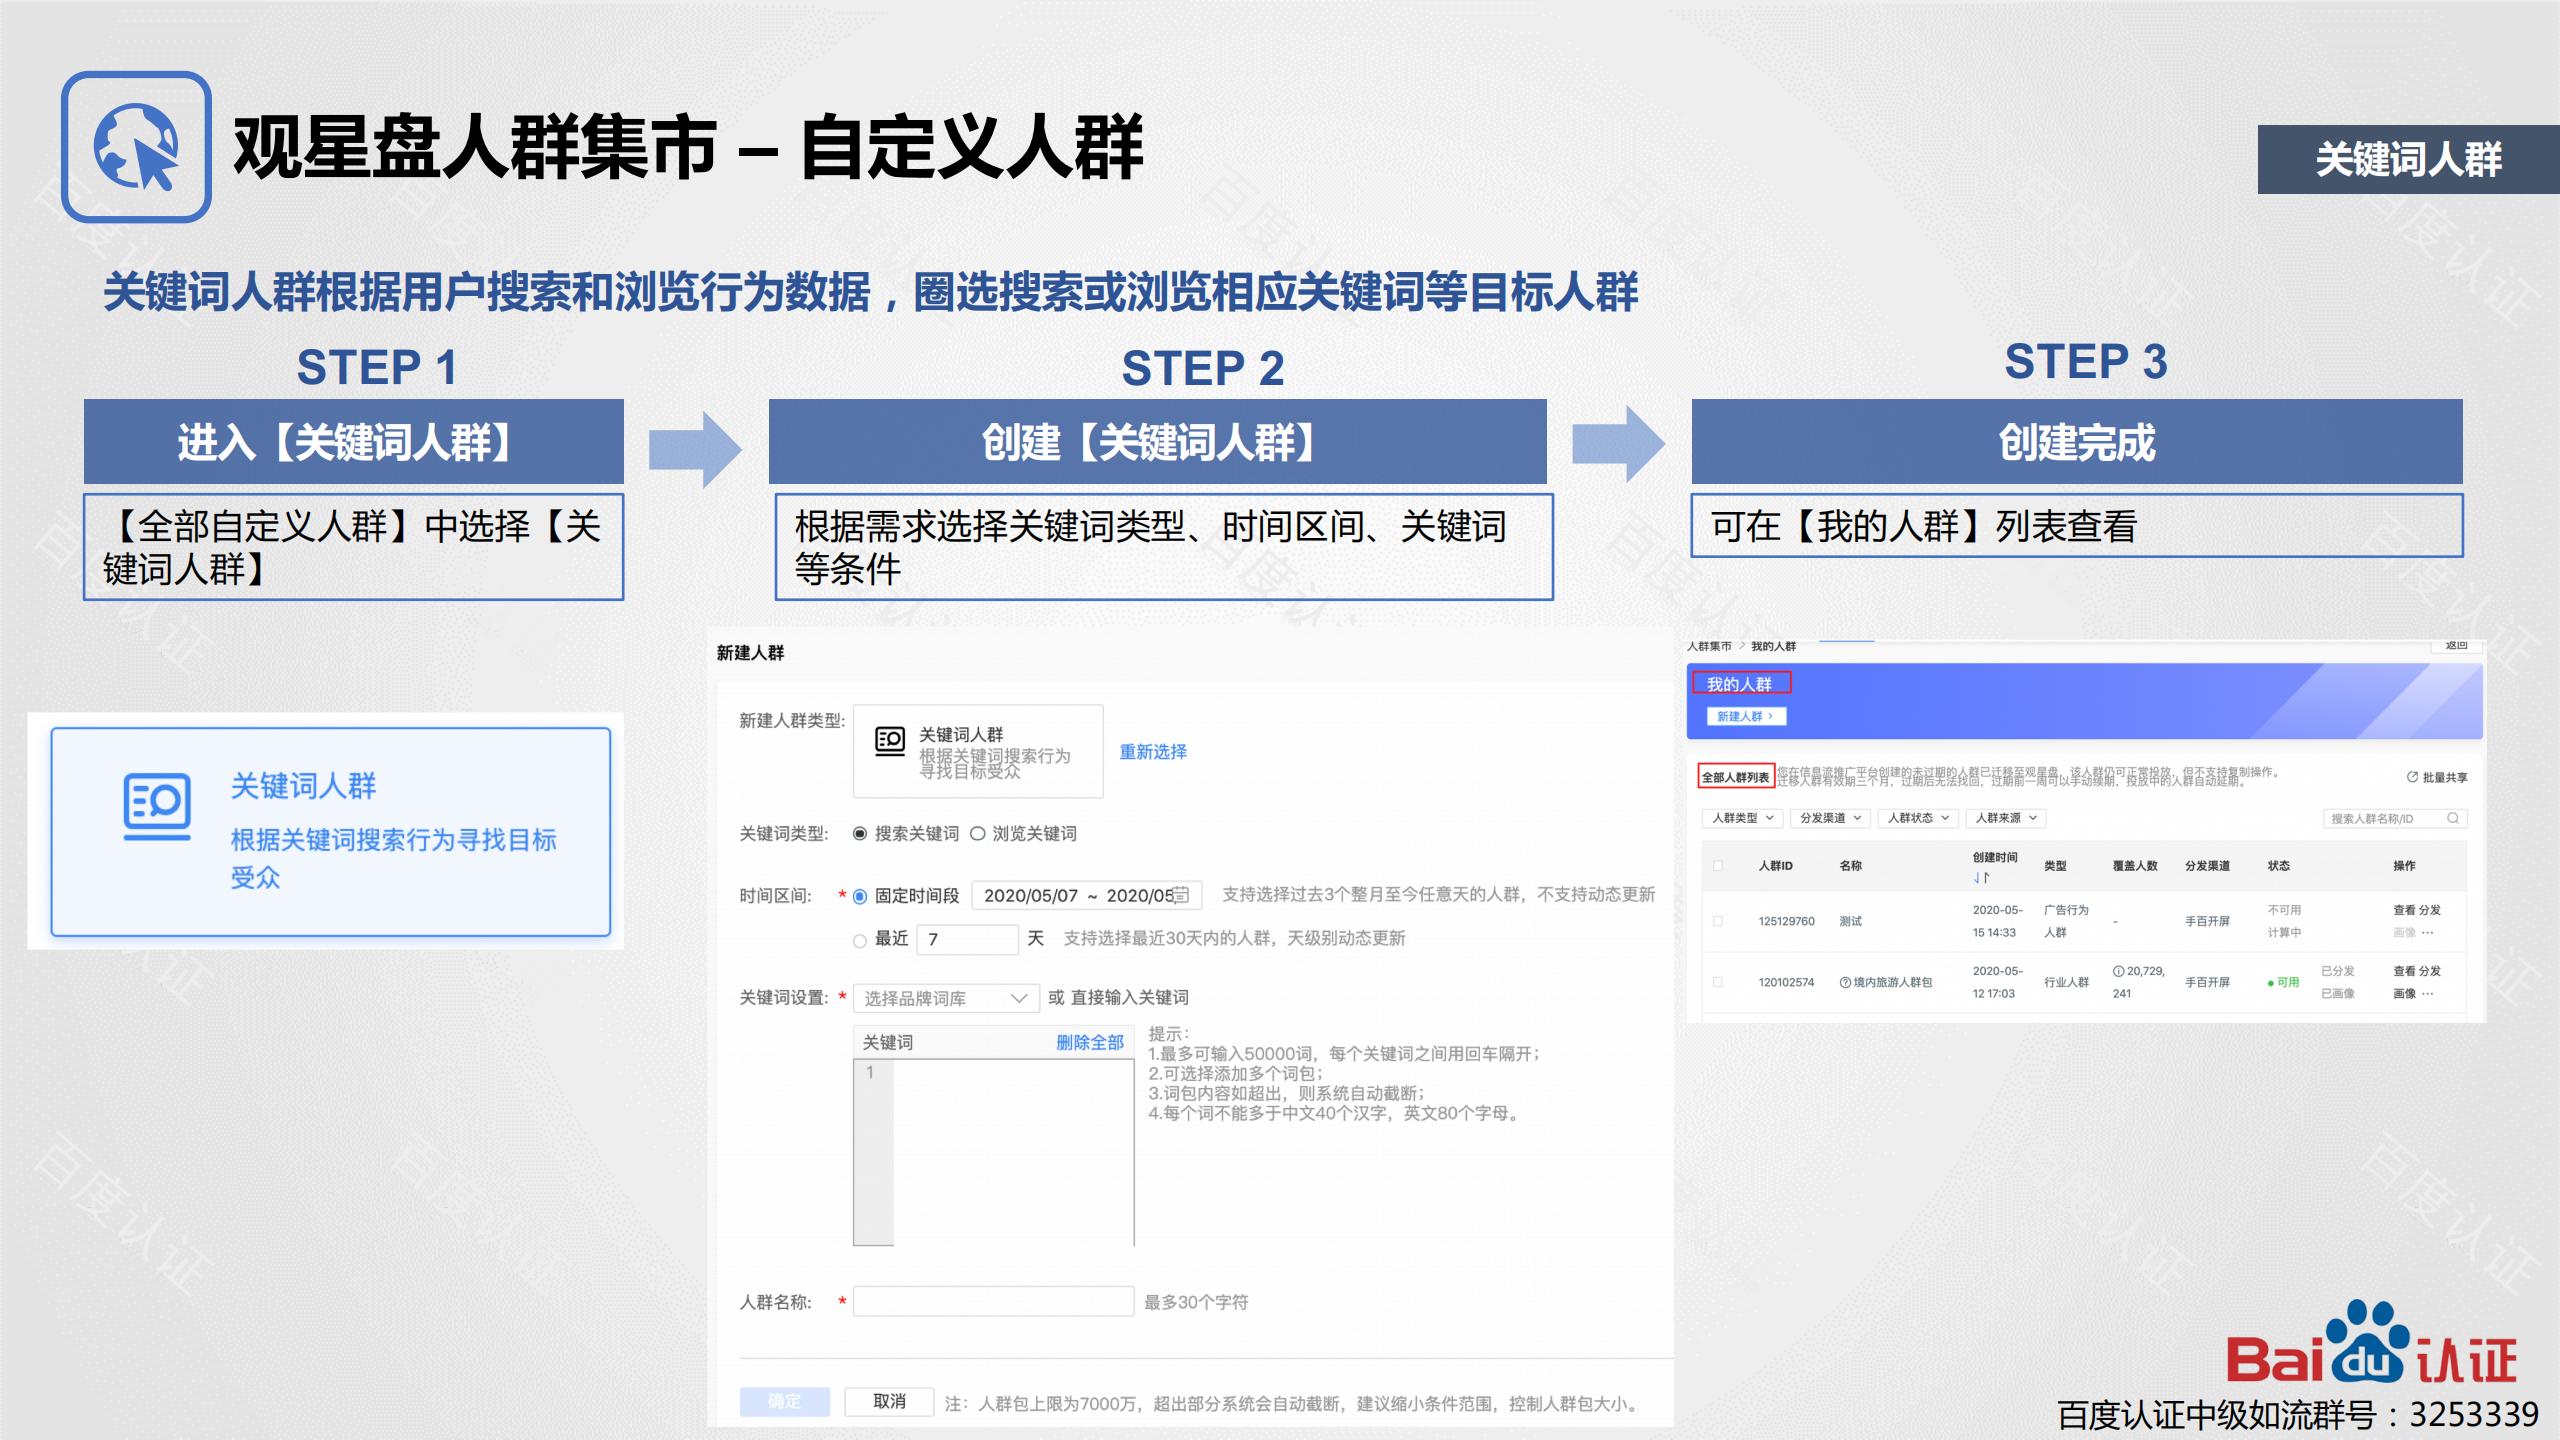Viewport: 2560px width, 1440px height.
Task: Open the more options for row 125129760
Action: tap(2428, 933)
